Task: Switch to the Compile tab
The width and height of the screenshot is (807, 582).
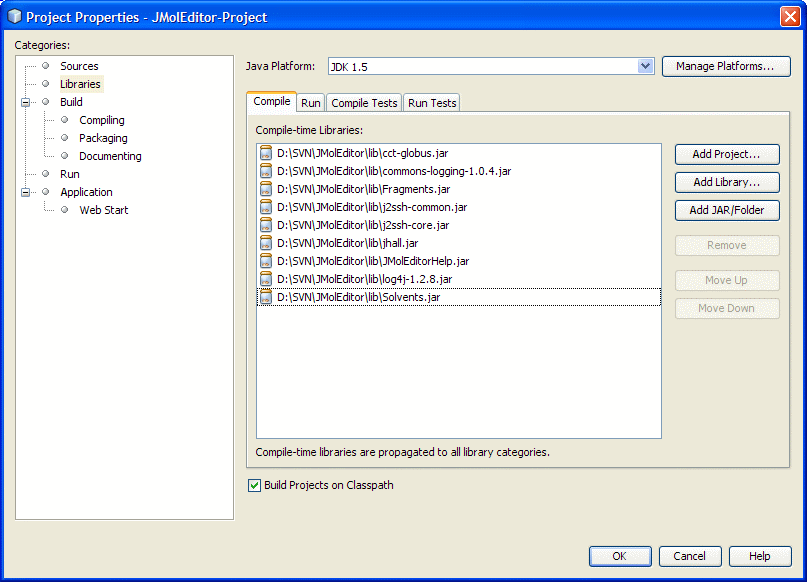Action: (x=272, y=101)
